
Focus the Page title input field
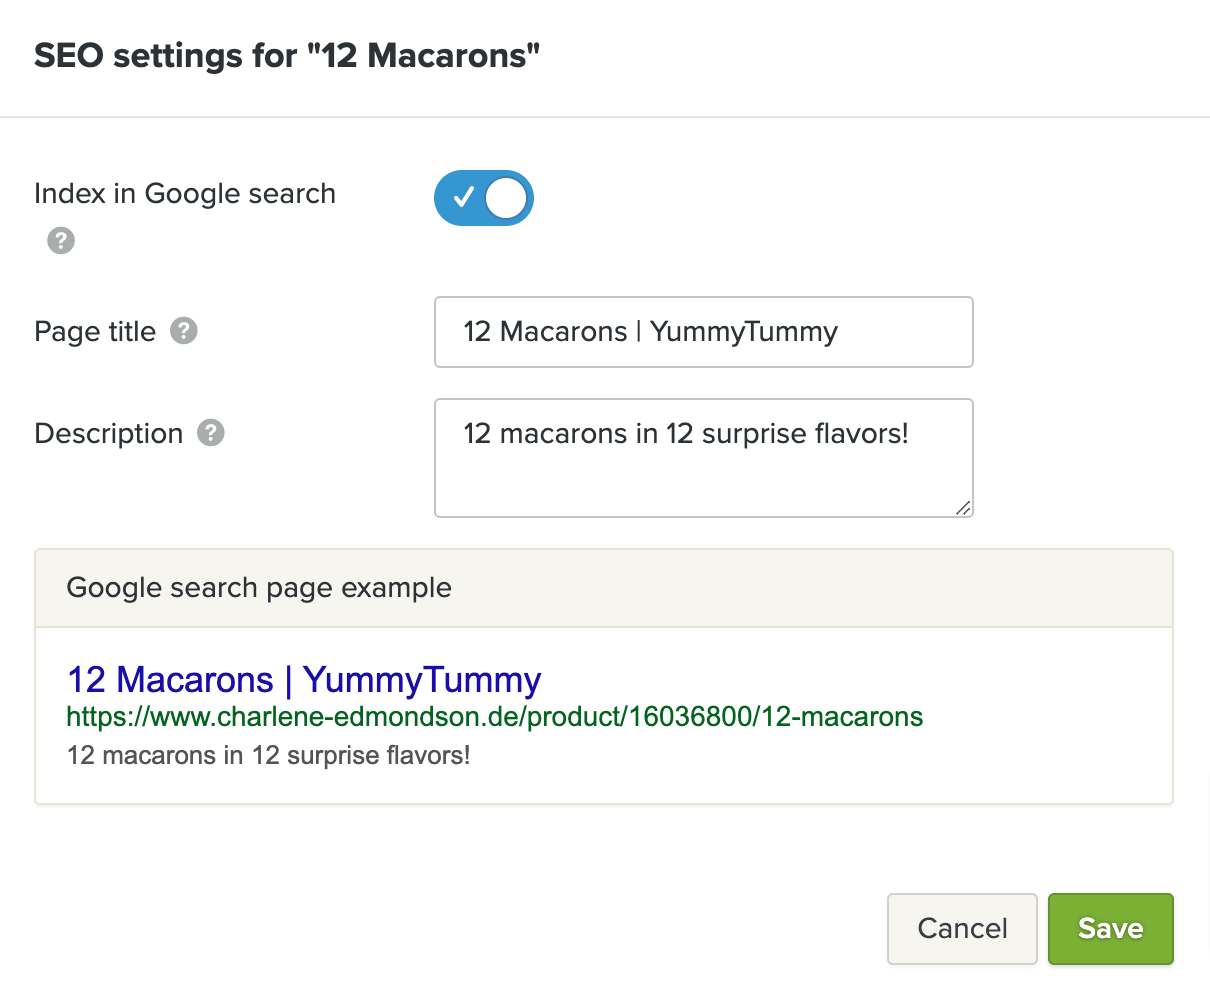703,332
